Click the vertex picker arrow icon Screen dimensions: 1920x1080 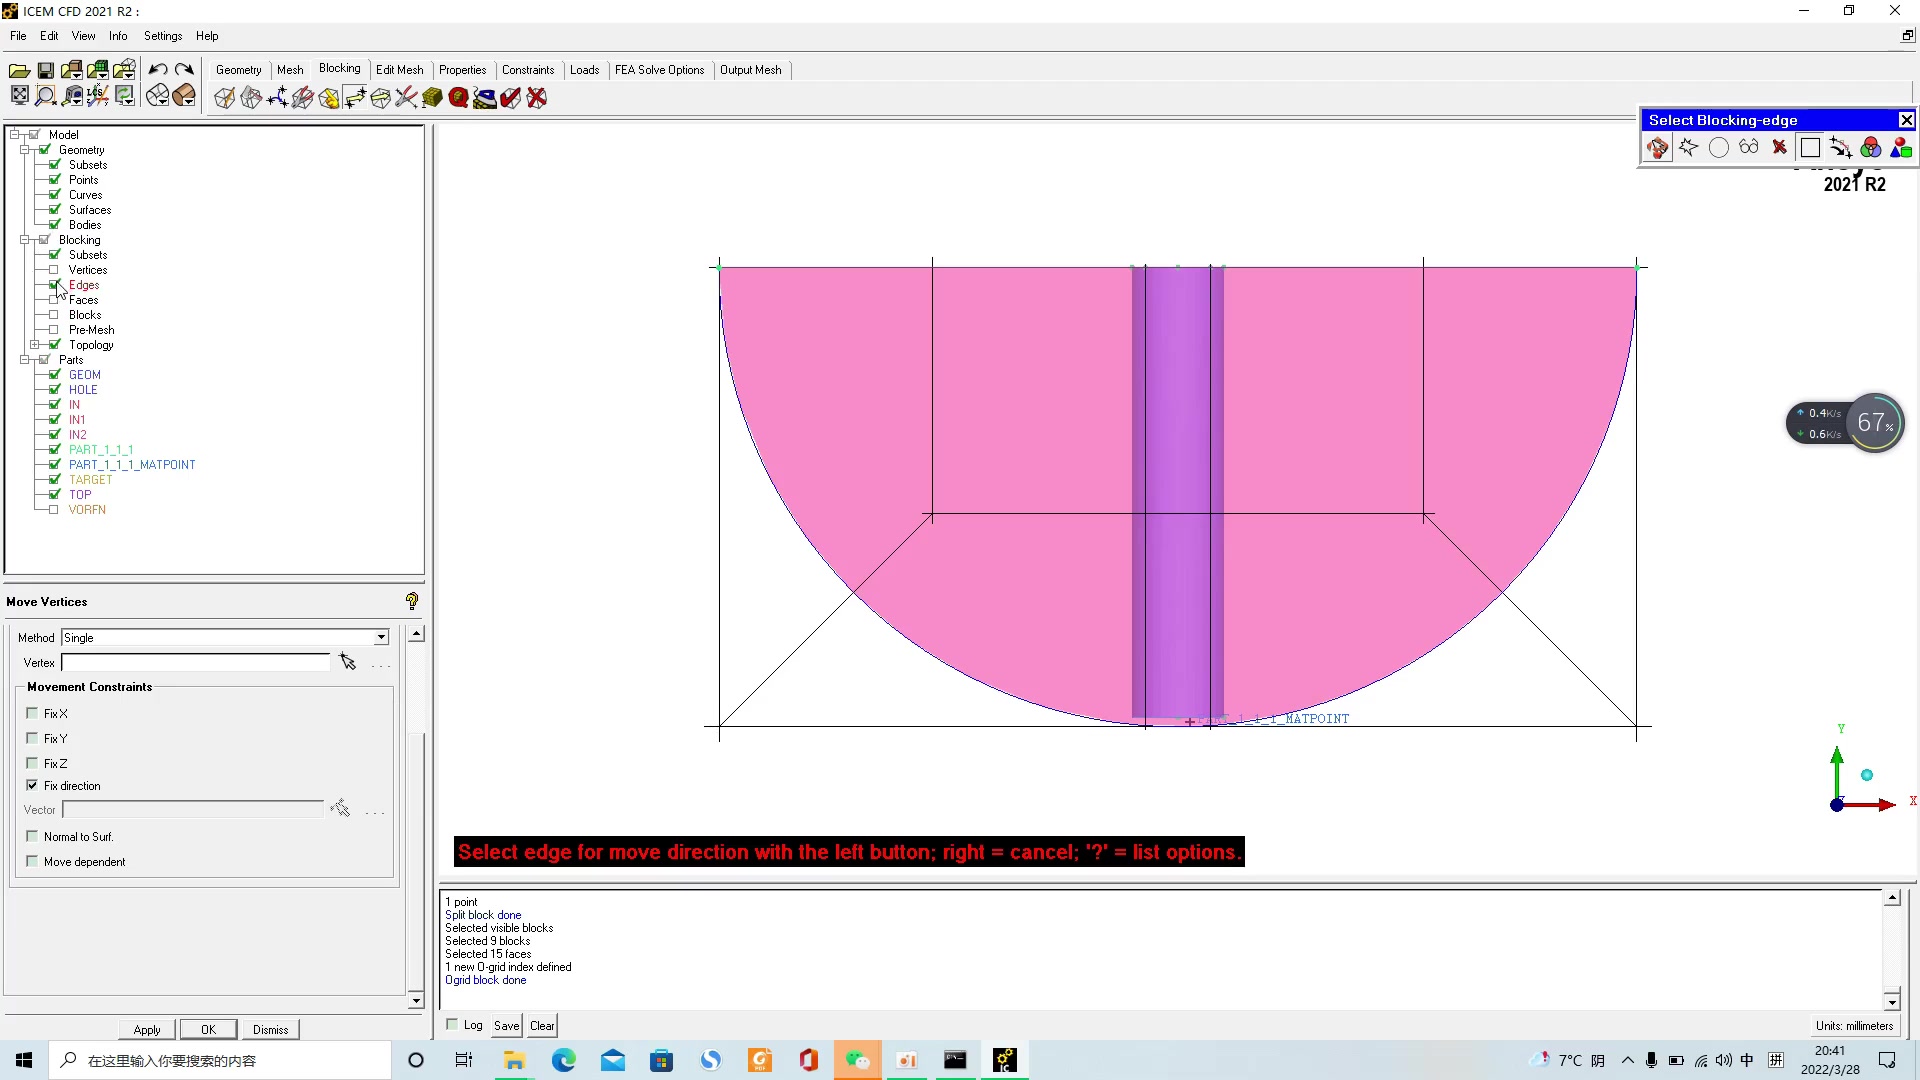pos(348,662)
